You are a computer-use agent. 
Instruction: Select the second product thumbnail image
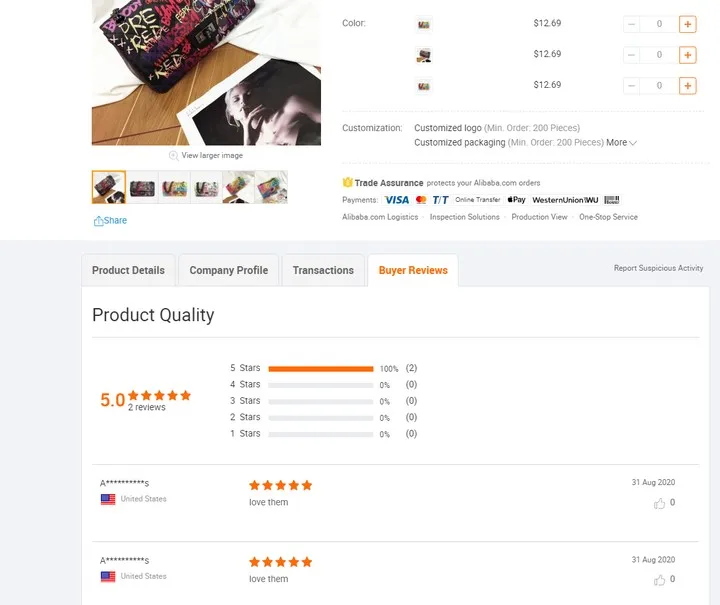pyautogui.click(x=142, y=187)
